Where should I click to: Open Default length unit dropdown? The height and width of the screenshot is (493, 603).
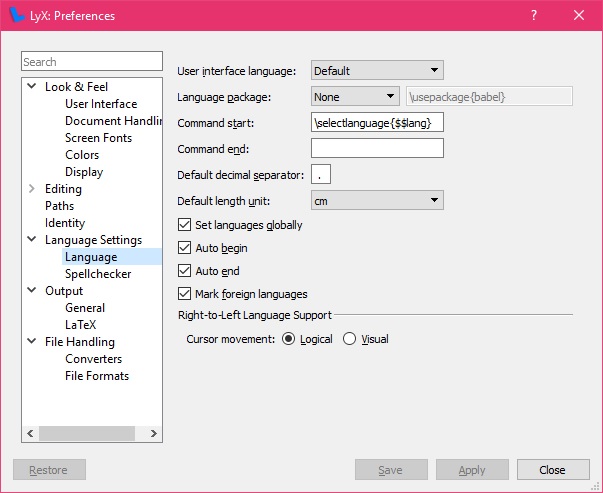(x=377, y=200)
